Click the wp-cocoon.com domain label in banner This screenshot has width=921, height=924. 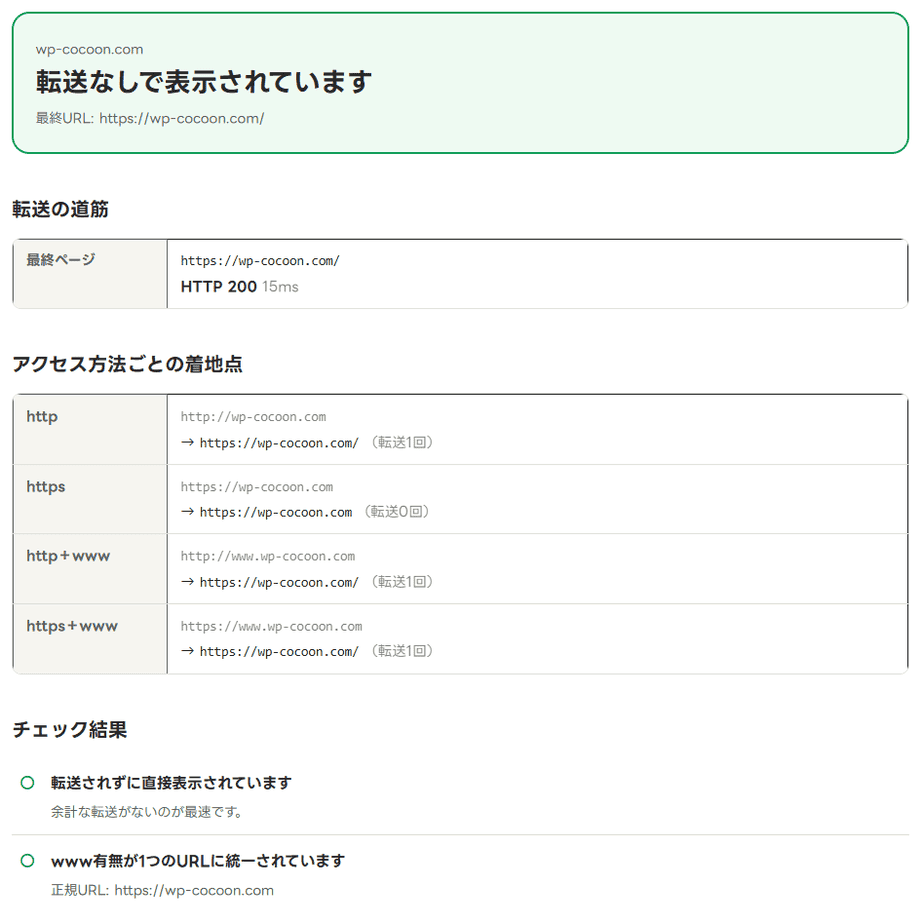click(90, 50)
